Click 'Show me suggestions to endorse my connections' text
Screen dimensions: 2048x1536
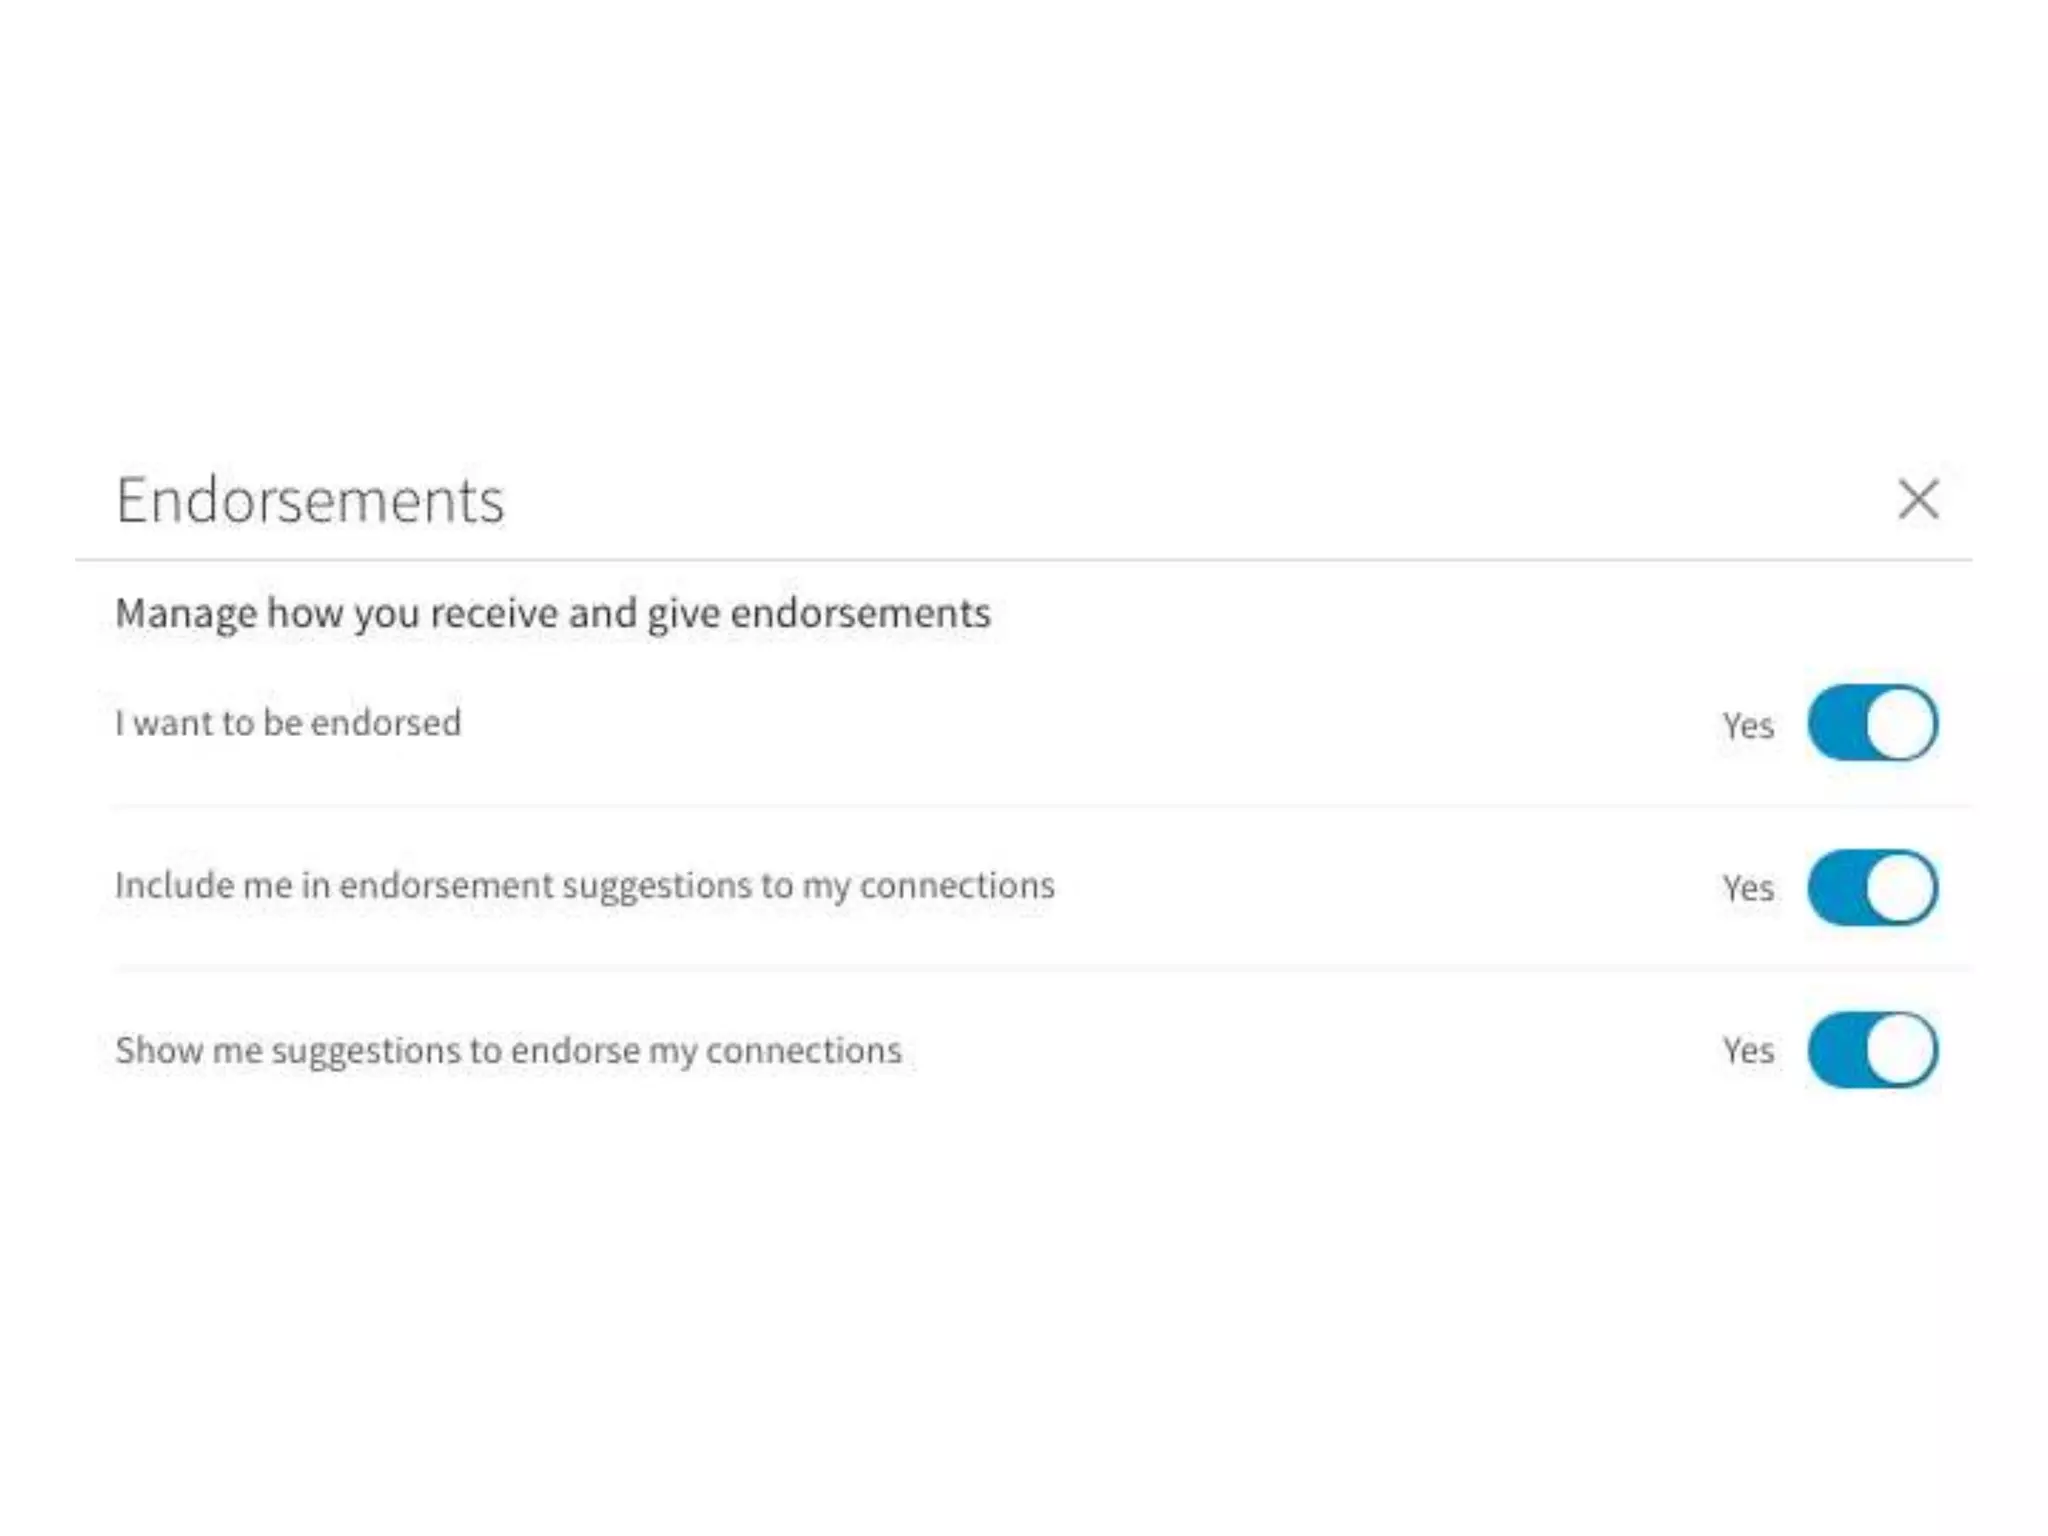(508, 1050)
